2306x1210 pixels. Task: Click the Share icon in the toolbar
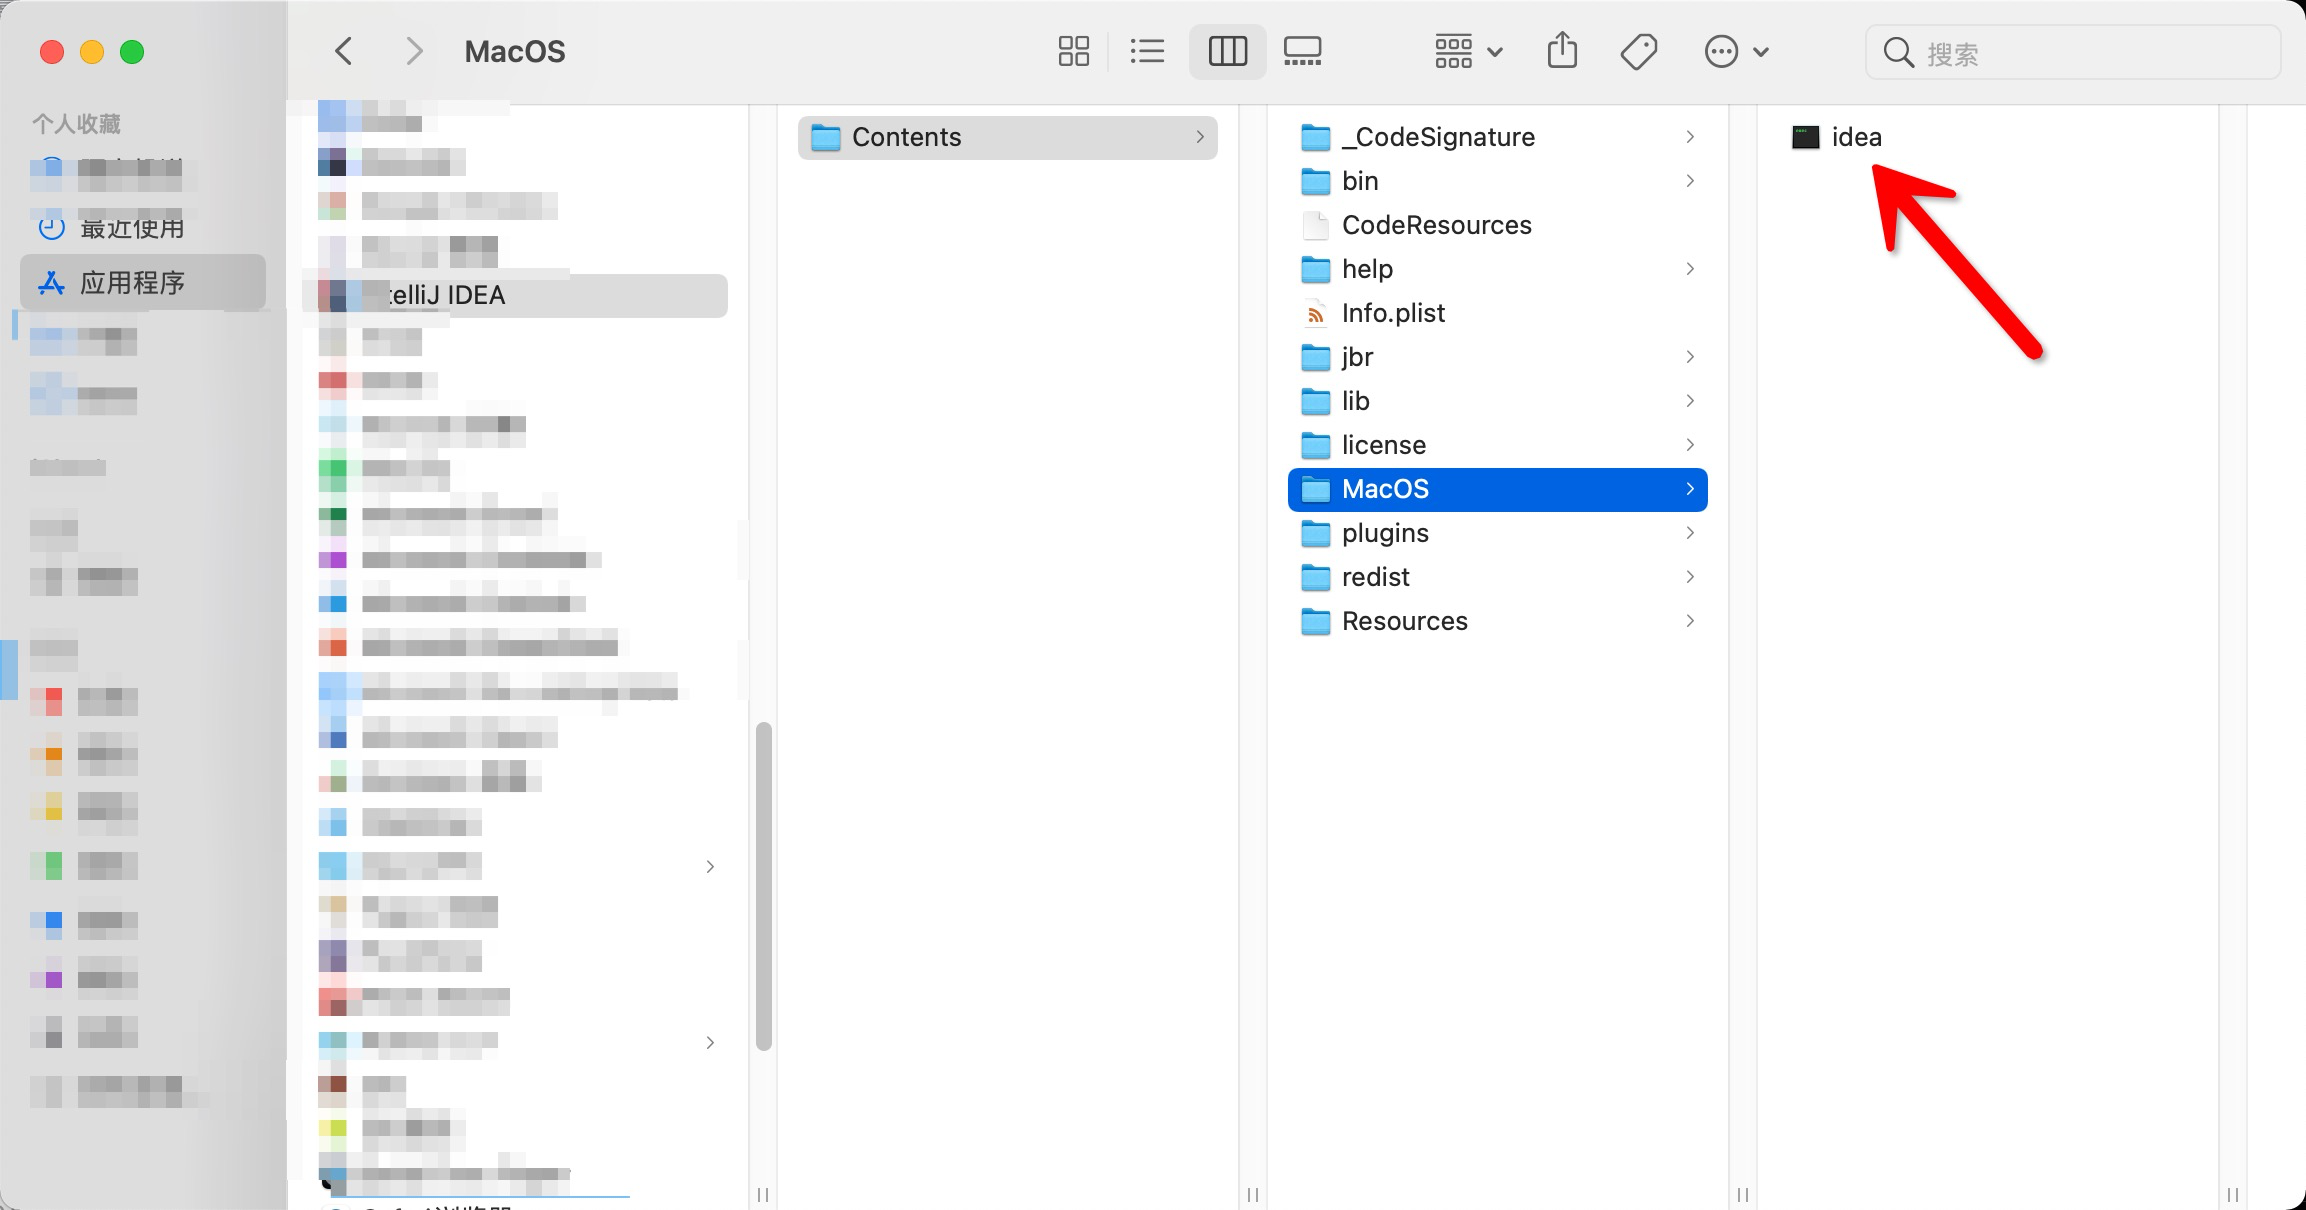(x=1562, y=50)
